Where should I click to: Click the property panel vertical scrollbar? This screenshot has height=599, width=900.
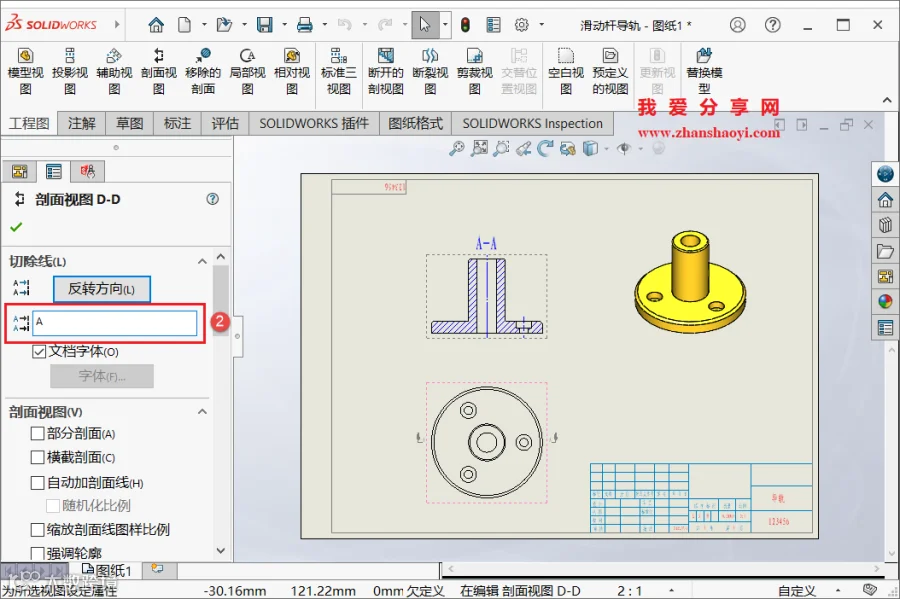coord(220,403)
